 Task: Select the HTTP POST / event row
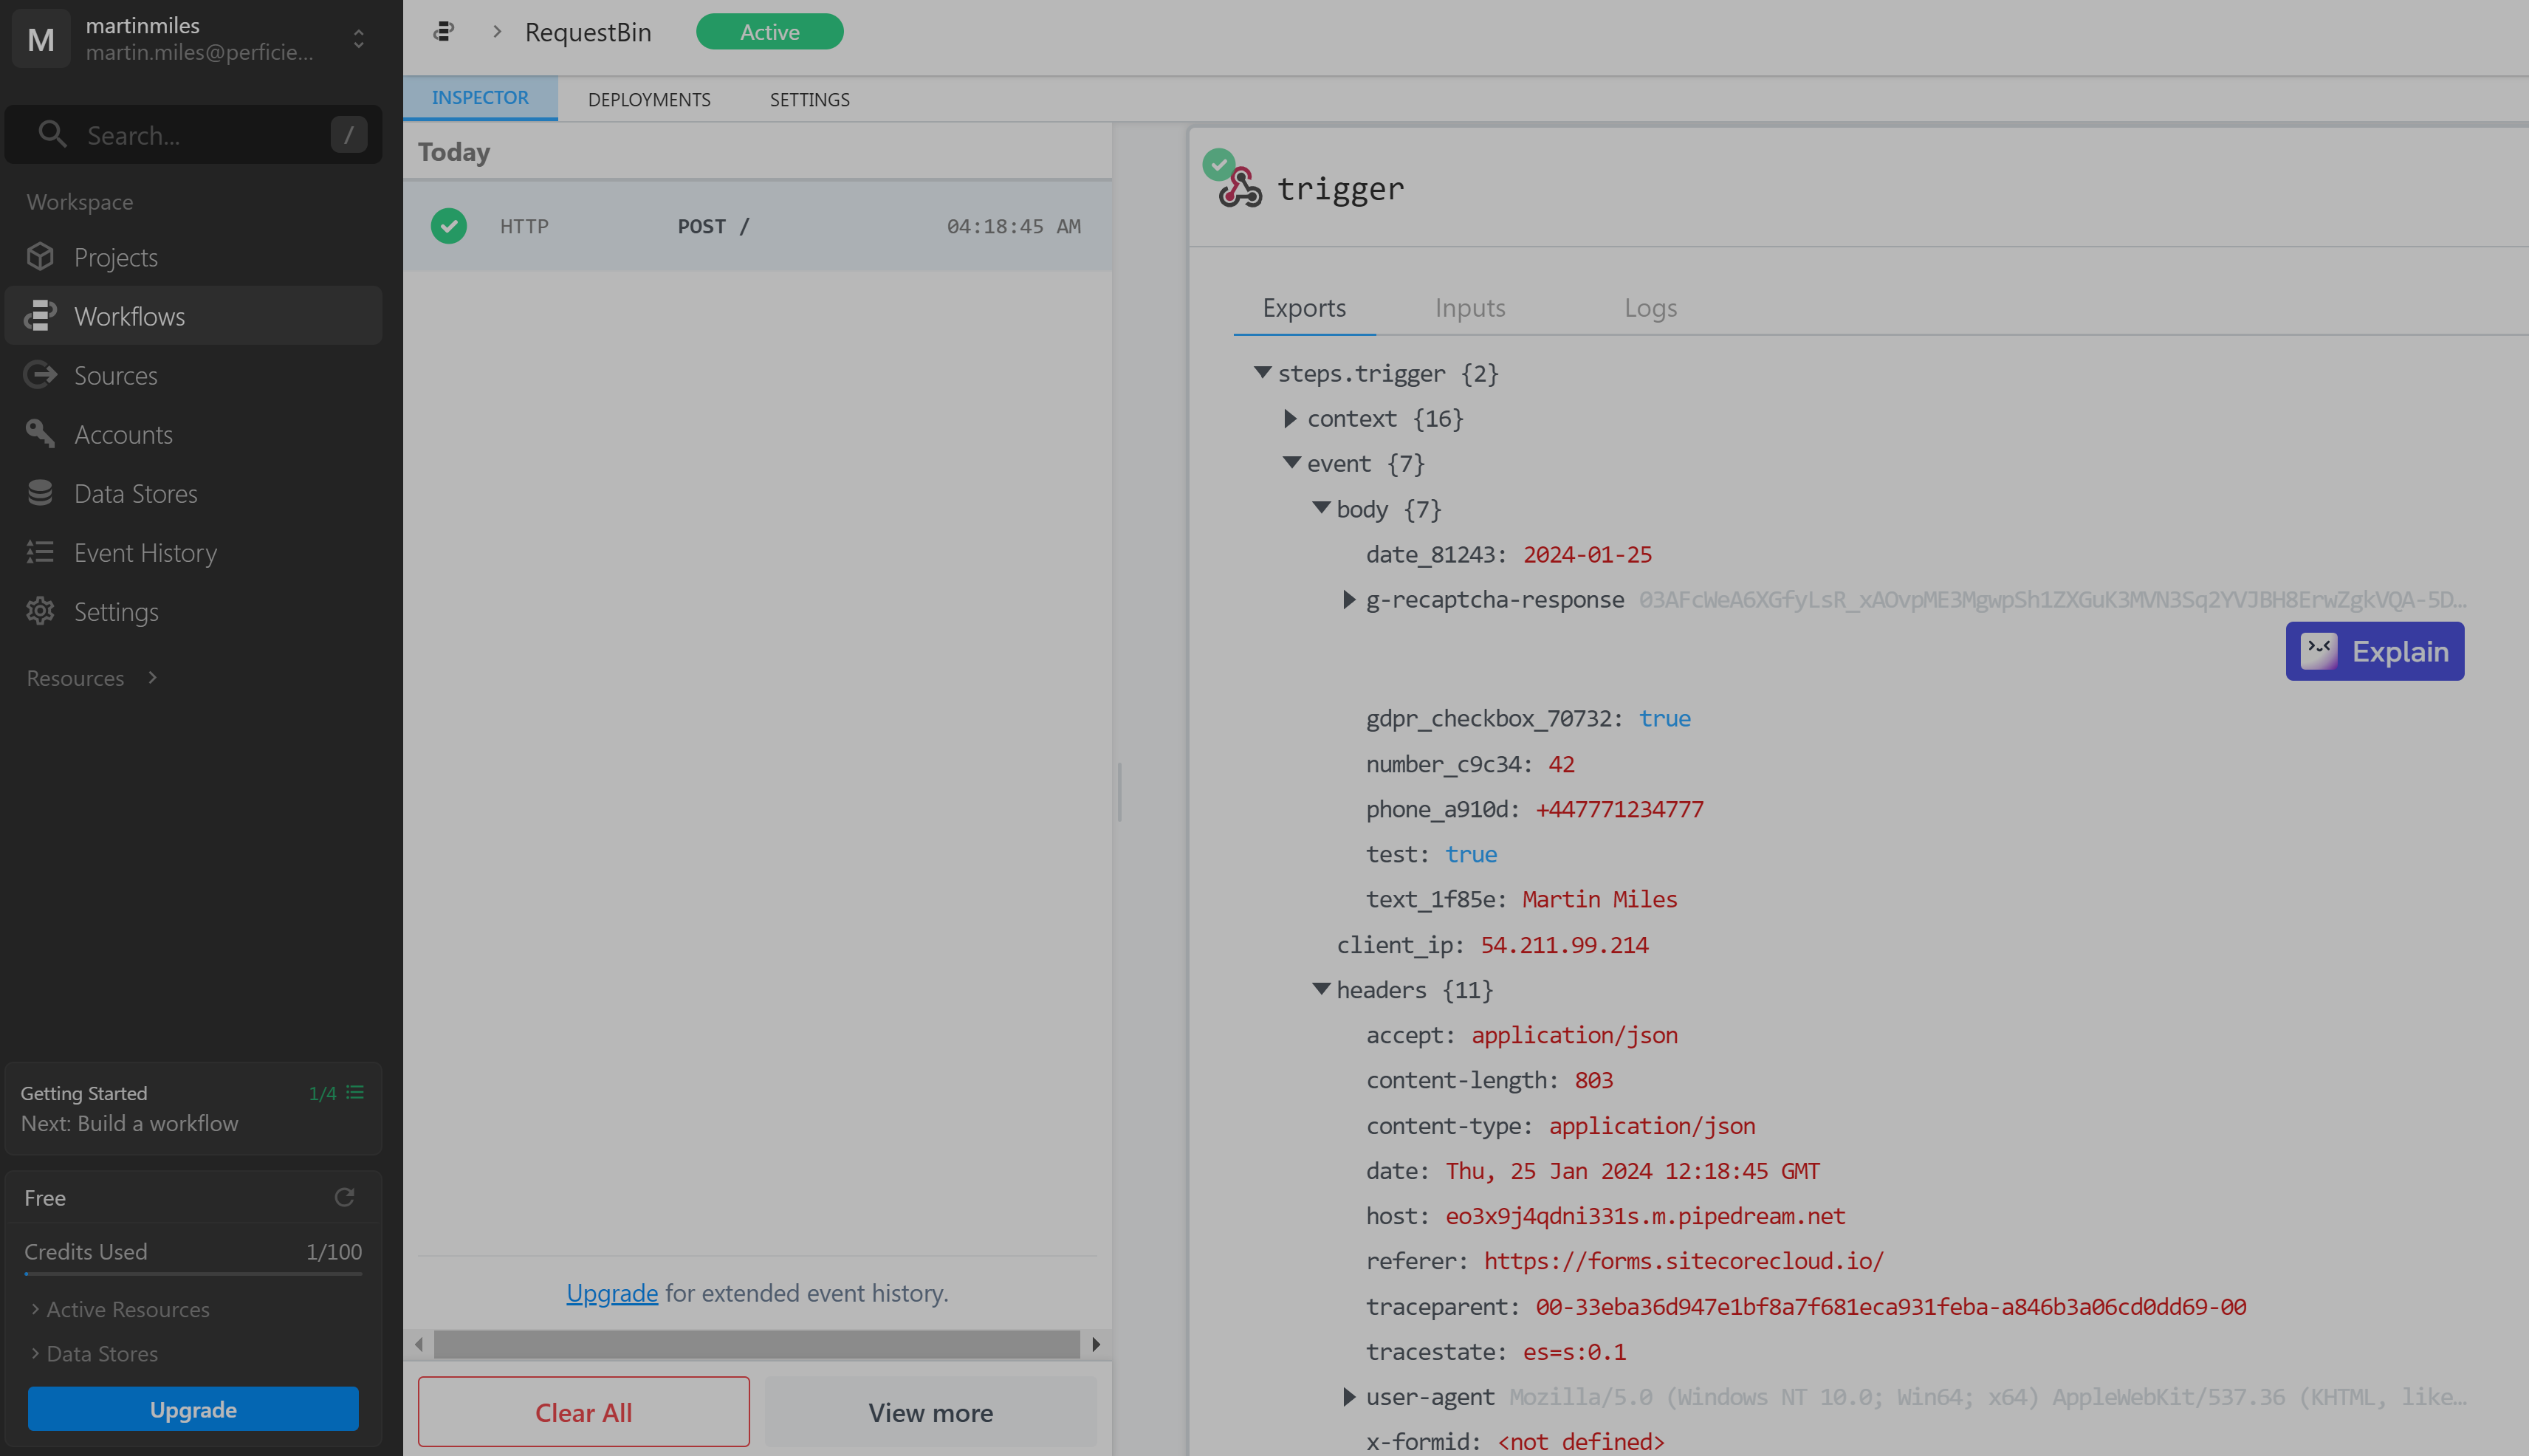pyautogui.click(x=757, y=226)
